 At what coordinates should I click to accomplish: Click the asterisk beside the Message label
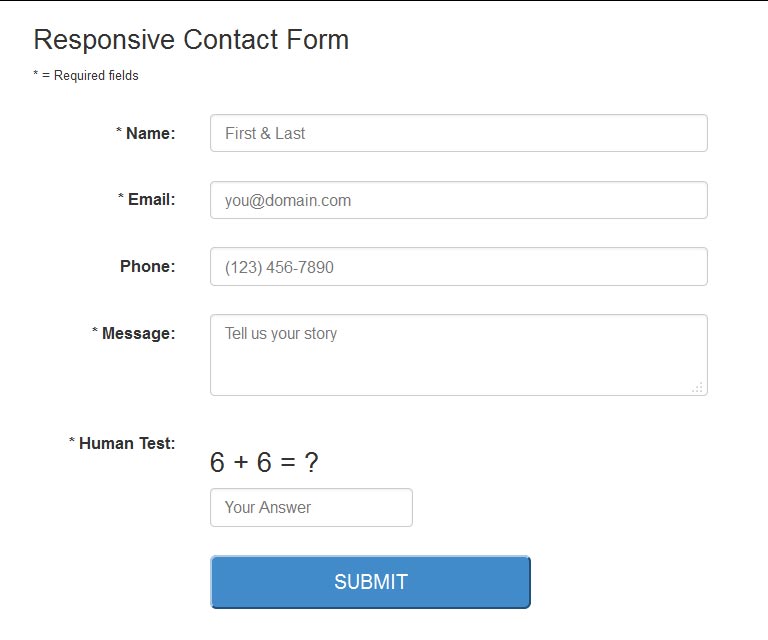[x=95, y=332]
